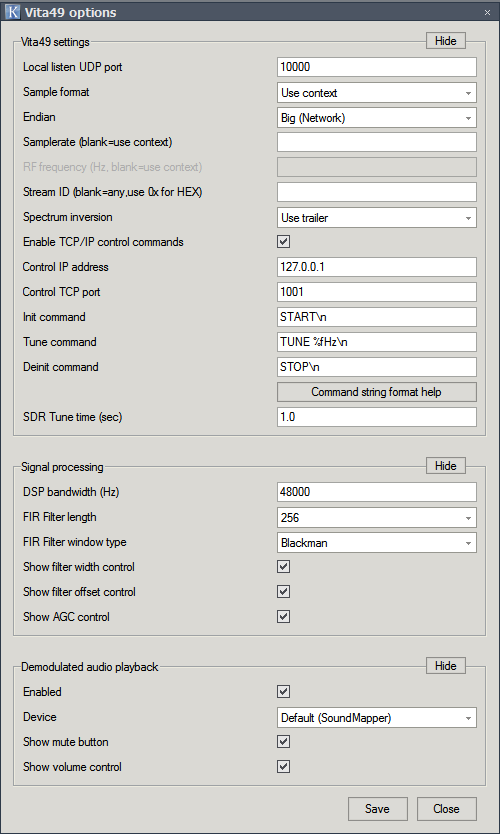The image size is (500, 834).
Task: Click the SDR Tune time field
Action: pyautogui.click(x=377, y=417)
